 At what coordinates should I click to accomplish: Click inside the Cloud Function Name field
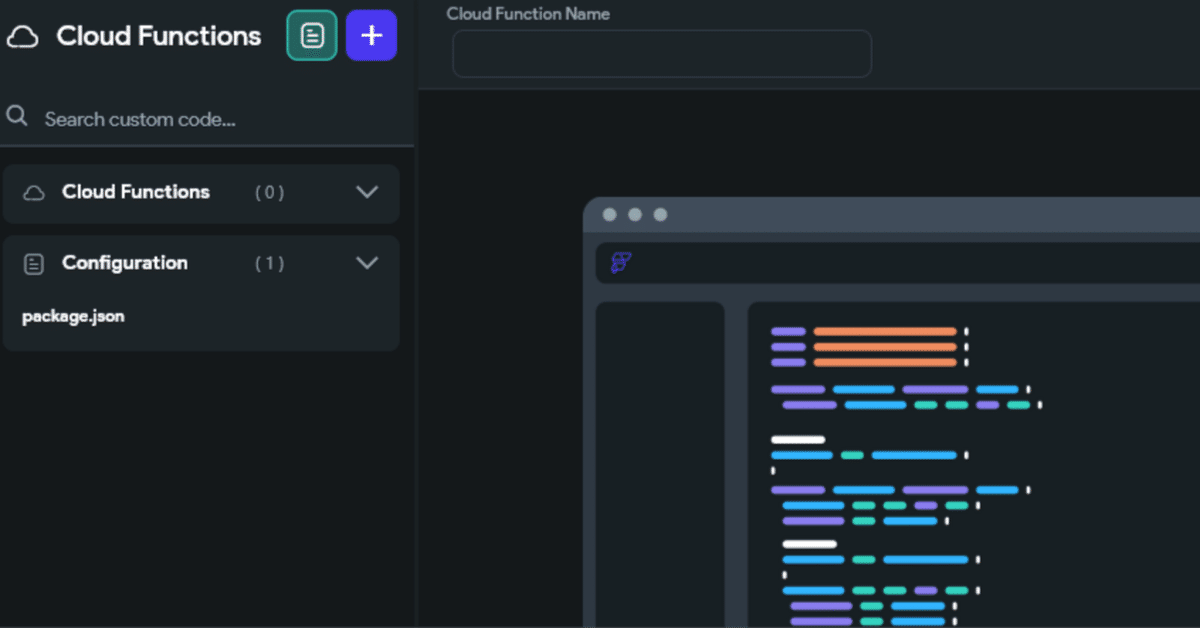[661, 54]
